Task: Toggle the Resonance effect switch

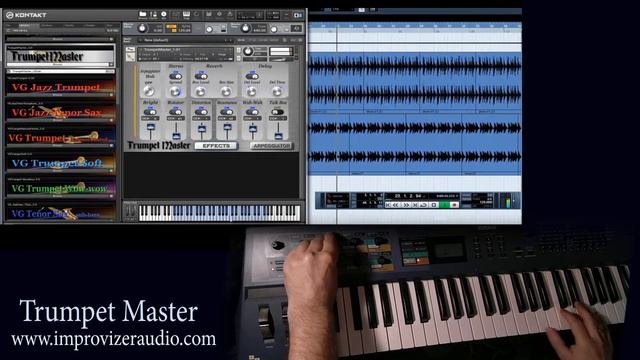Action: (227, 111)
